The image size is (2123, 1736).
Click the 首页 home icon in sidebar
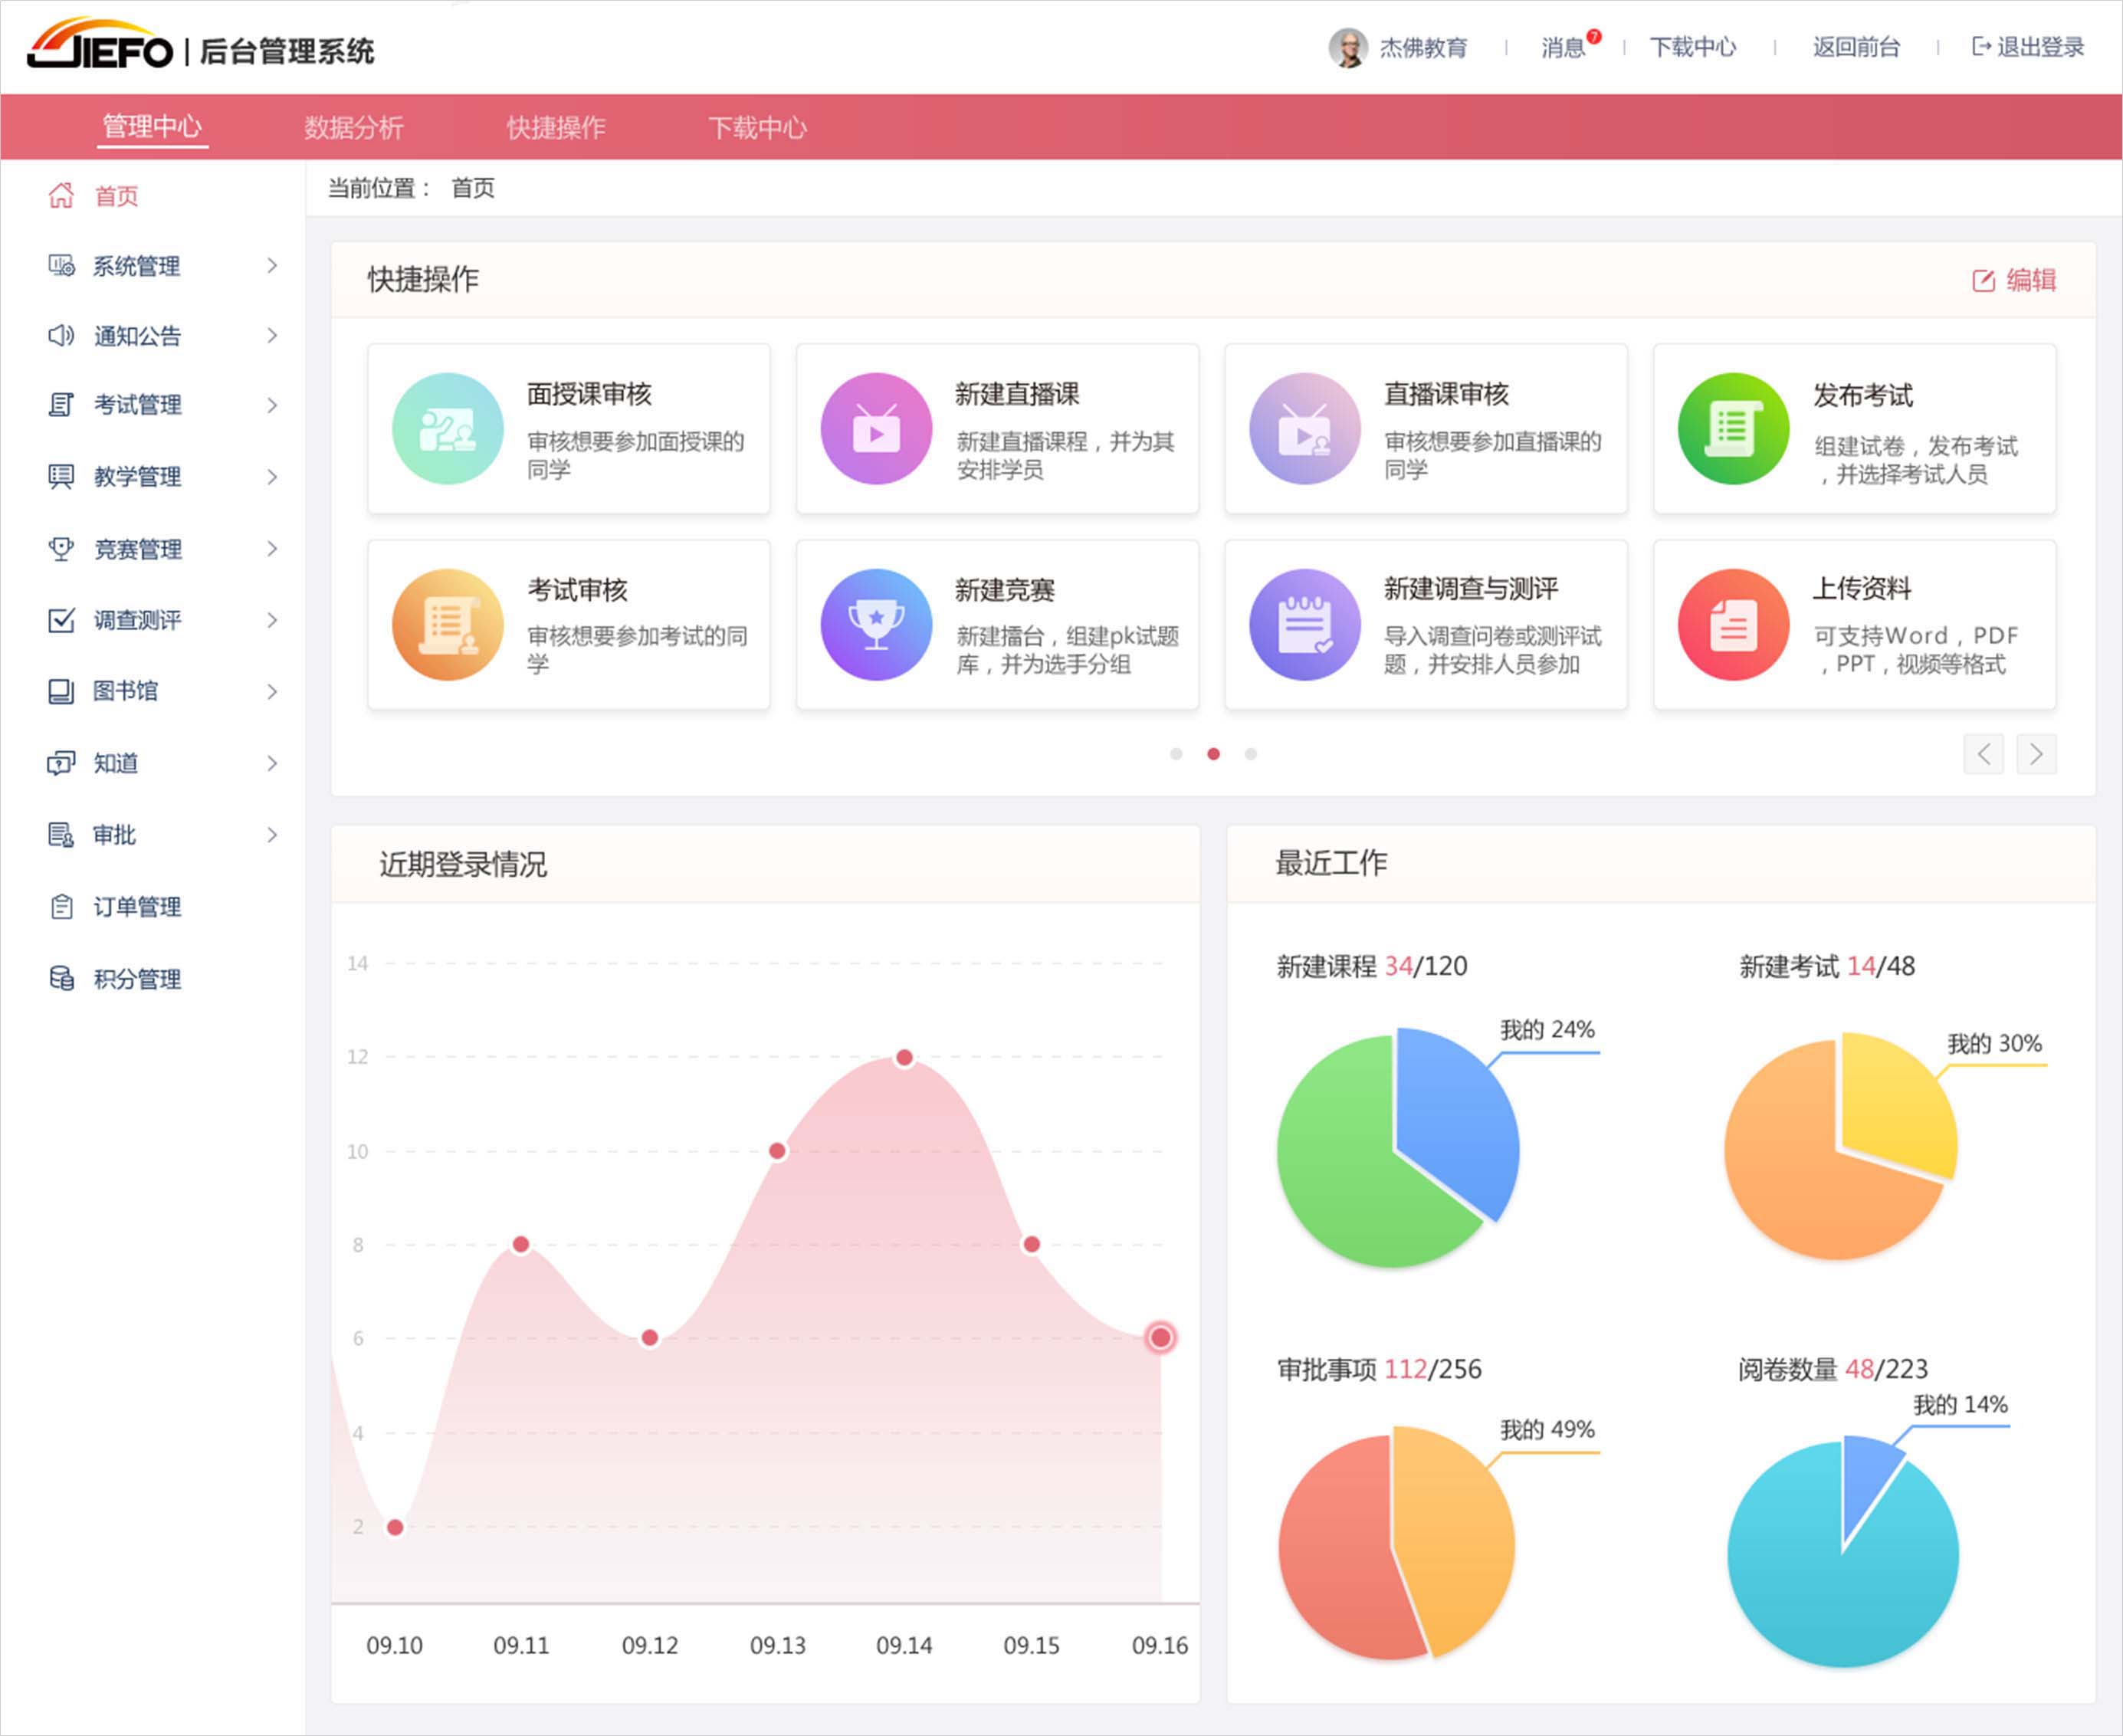coord(62,196)
